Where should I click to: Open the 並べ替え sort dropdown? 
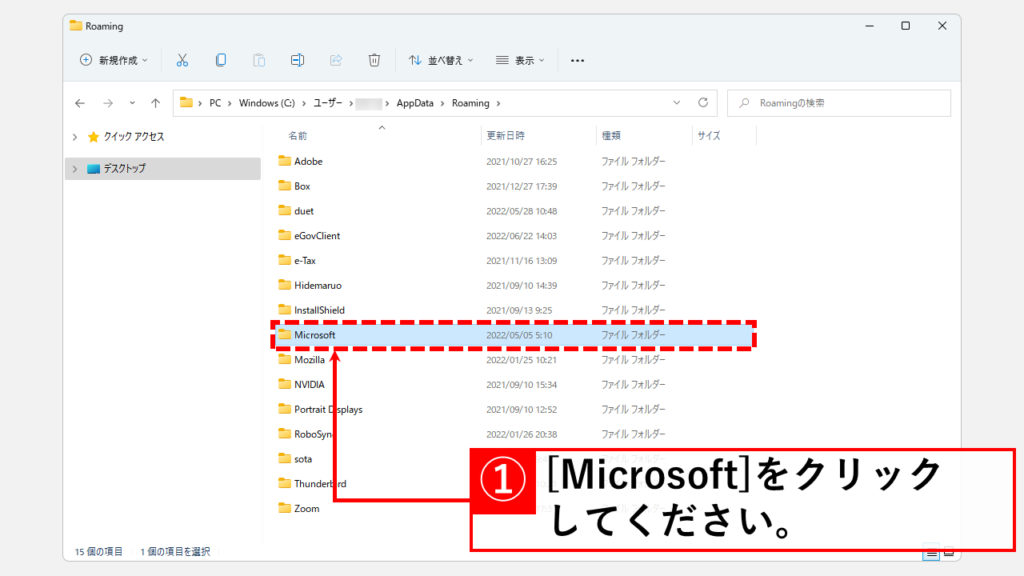(x=441, y=60)
